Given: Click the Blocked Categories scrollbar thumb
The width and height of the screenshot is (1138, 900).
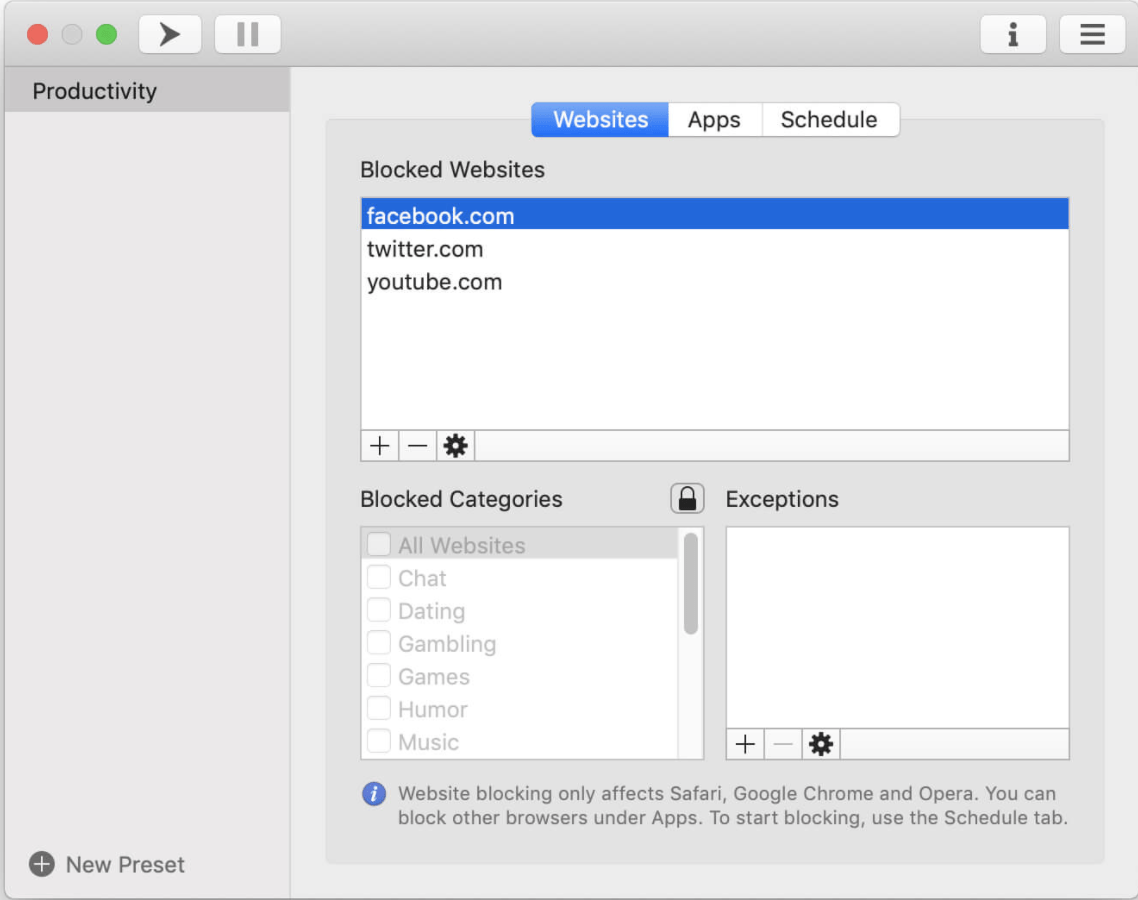Looking at the screenshot, I should click(x=691, y=584).
